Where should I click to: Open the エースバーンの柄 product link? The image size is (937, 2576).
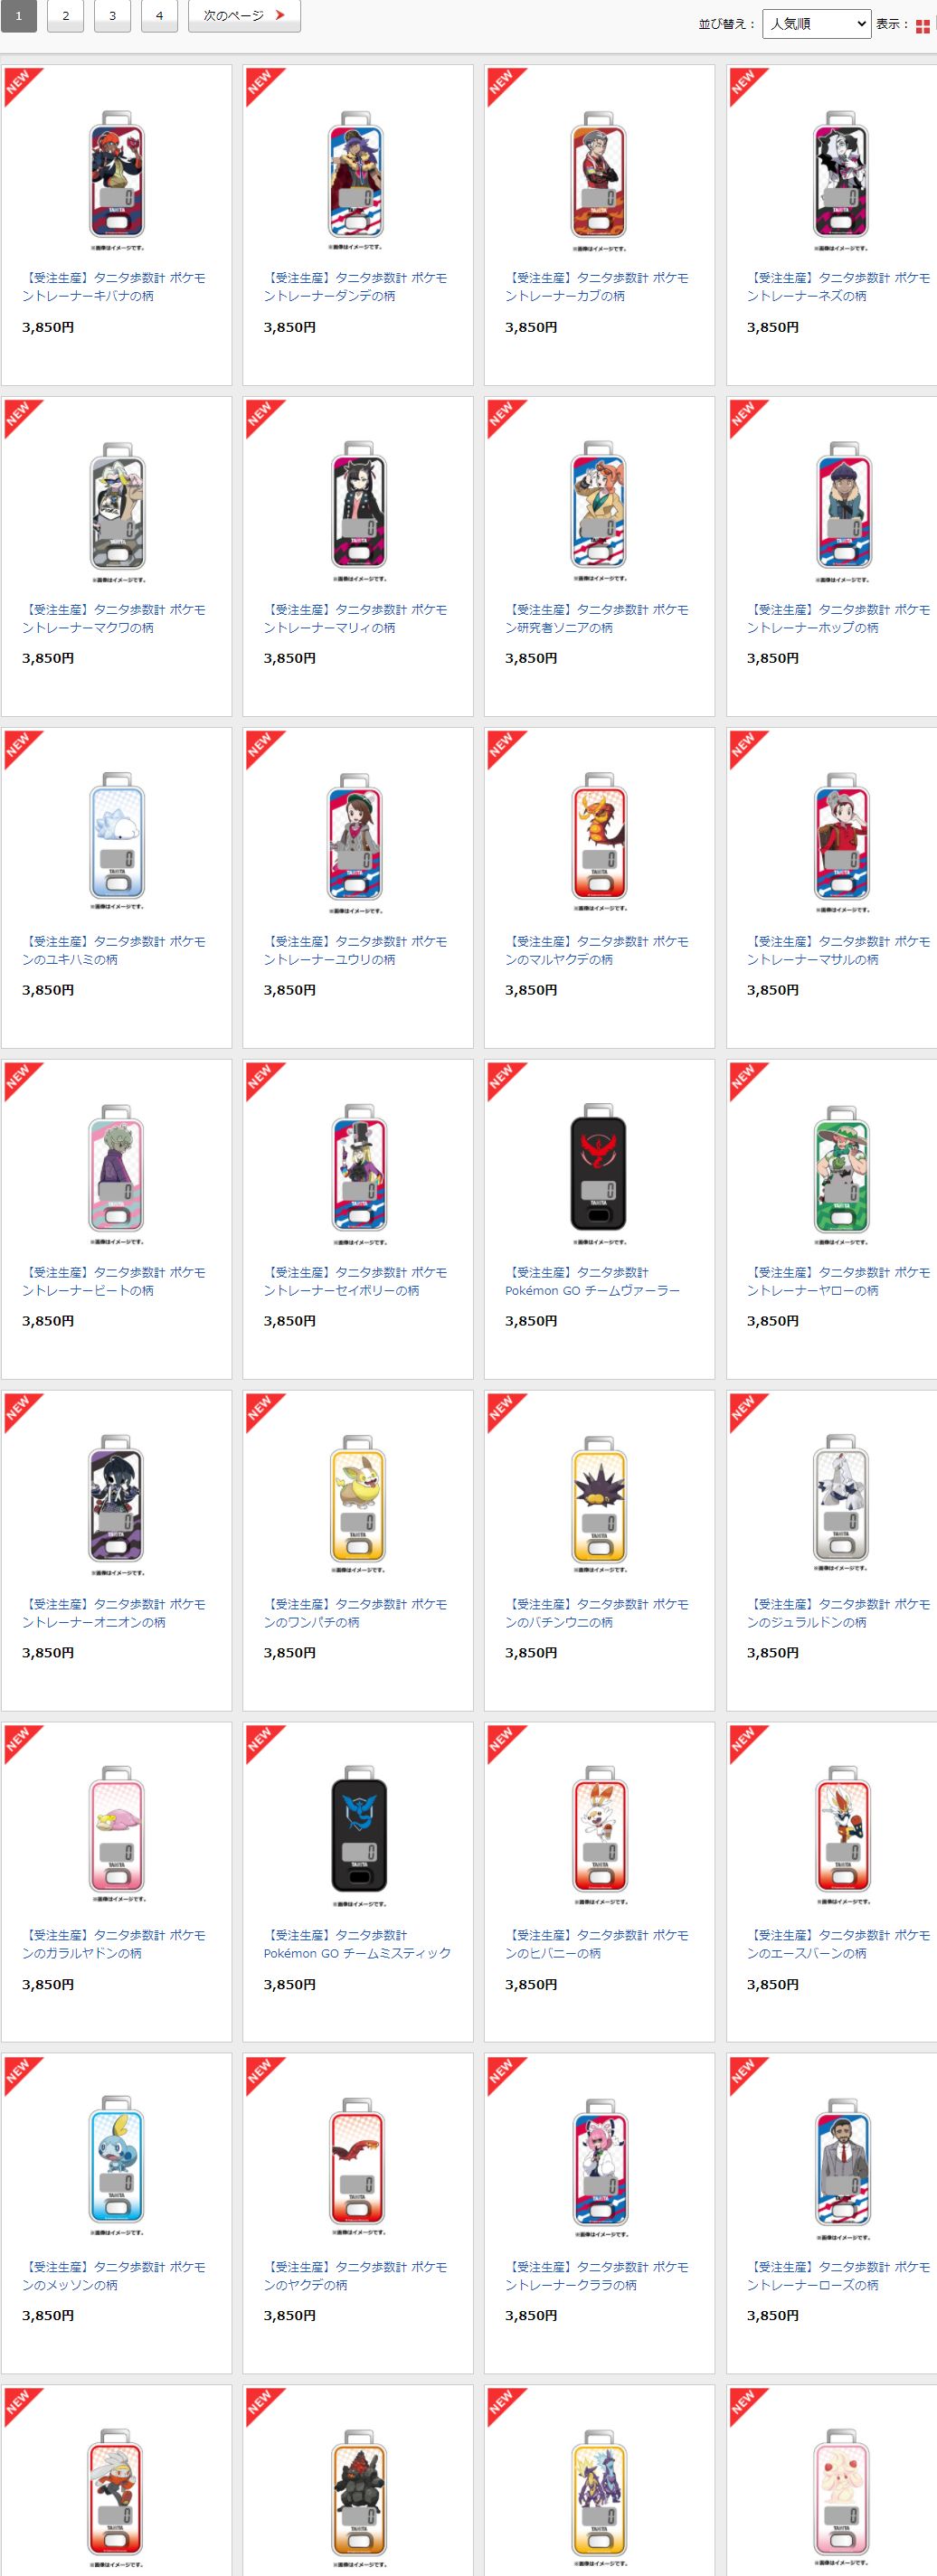tap(838, 1944)
